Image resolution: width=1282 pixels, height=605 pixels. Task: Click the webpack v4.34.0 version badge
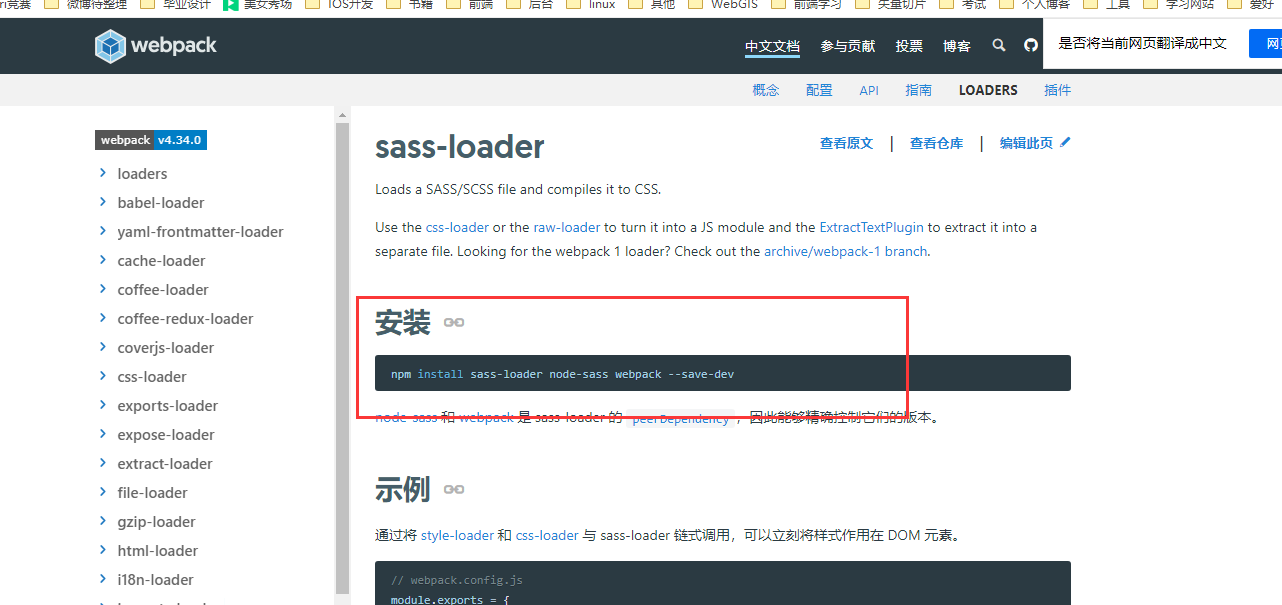point(151,140)
